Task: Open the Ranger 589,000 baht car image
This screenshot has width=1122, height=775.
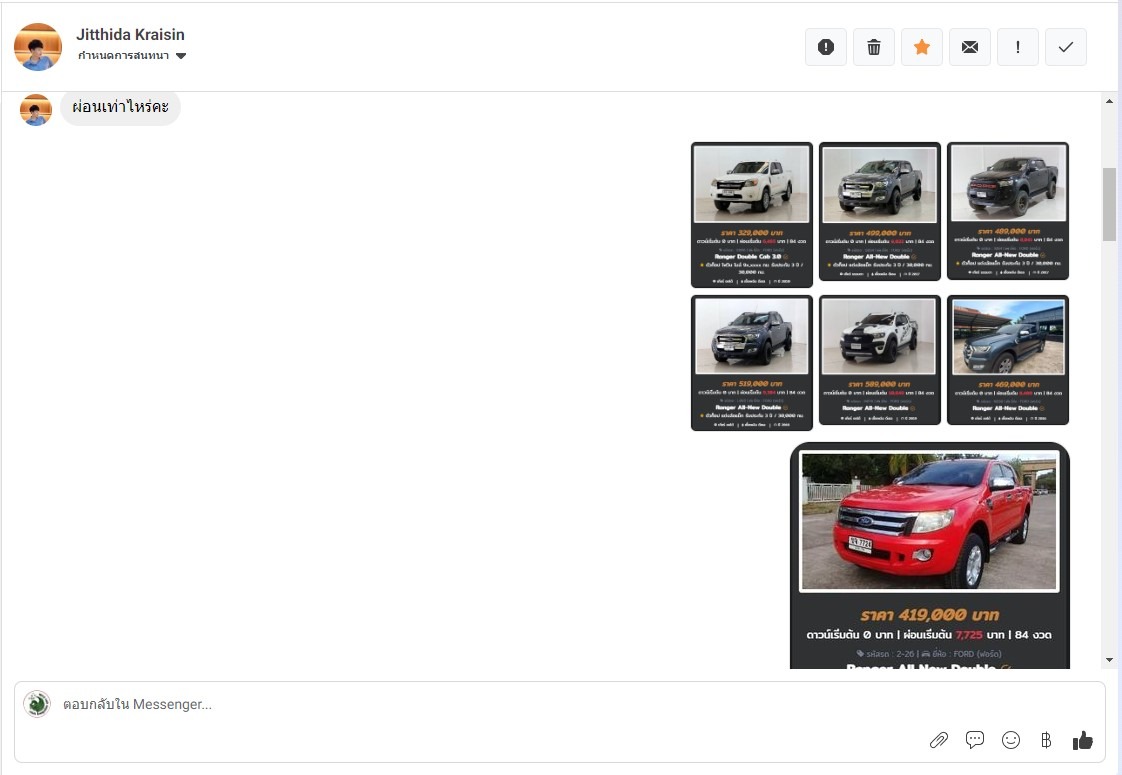Action: click(x=880, y=360)
